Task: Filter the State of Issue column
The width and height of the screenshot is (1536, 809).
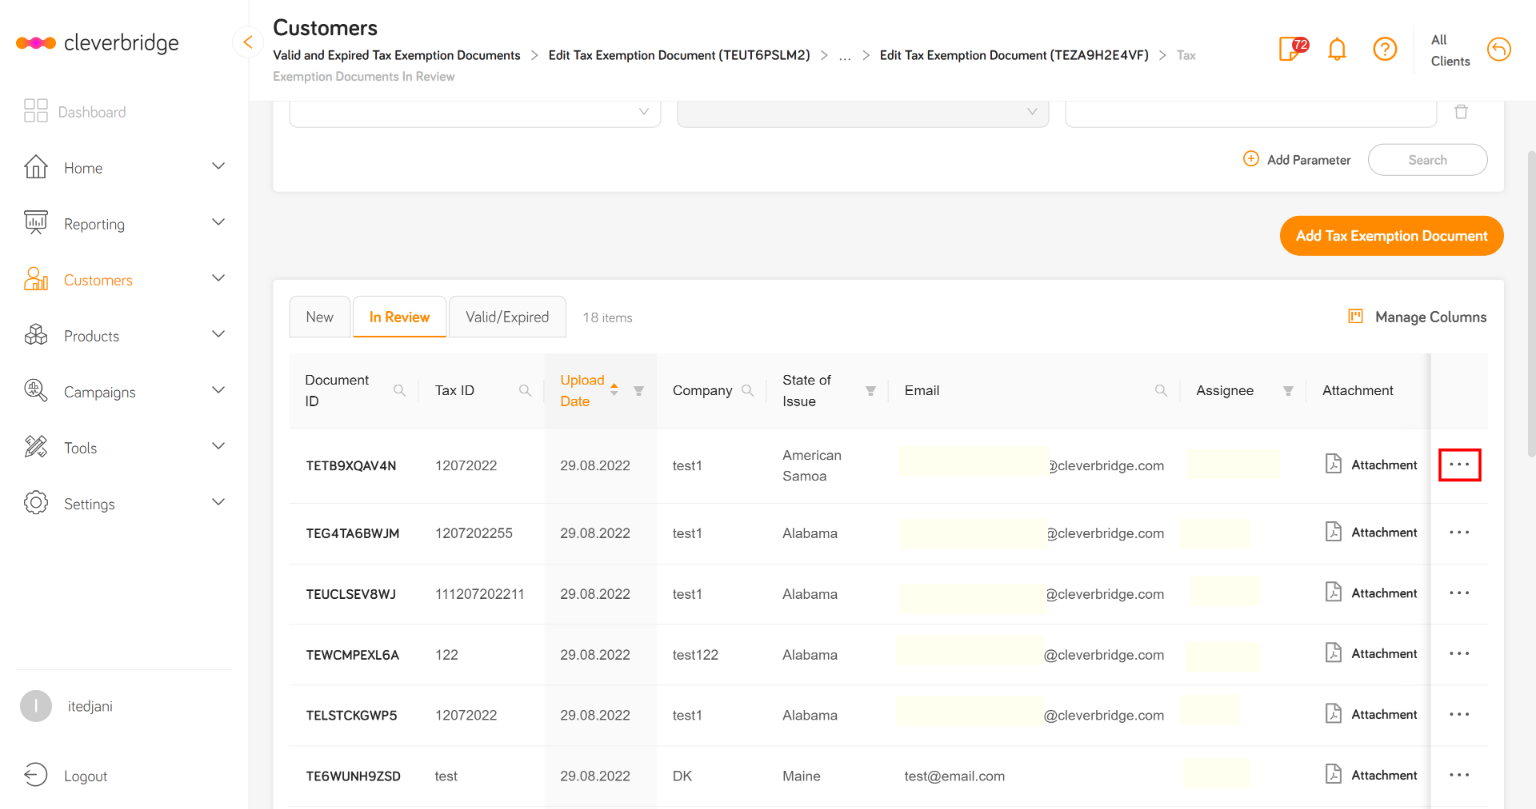Action: tap(870, 391)
